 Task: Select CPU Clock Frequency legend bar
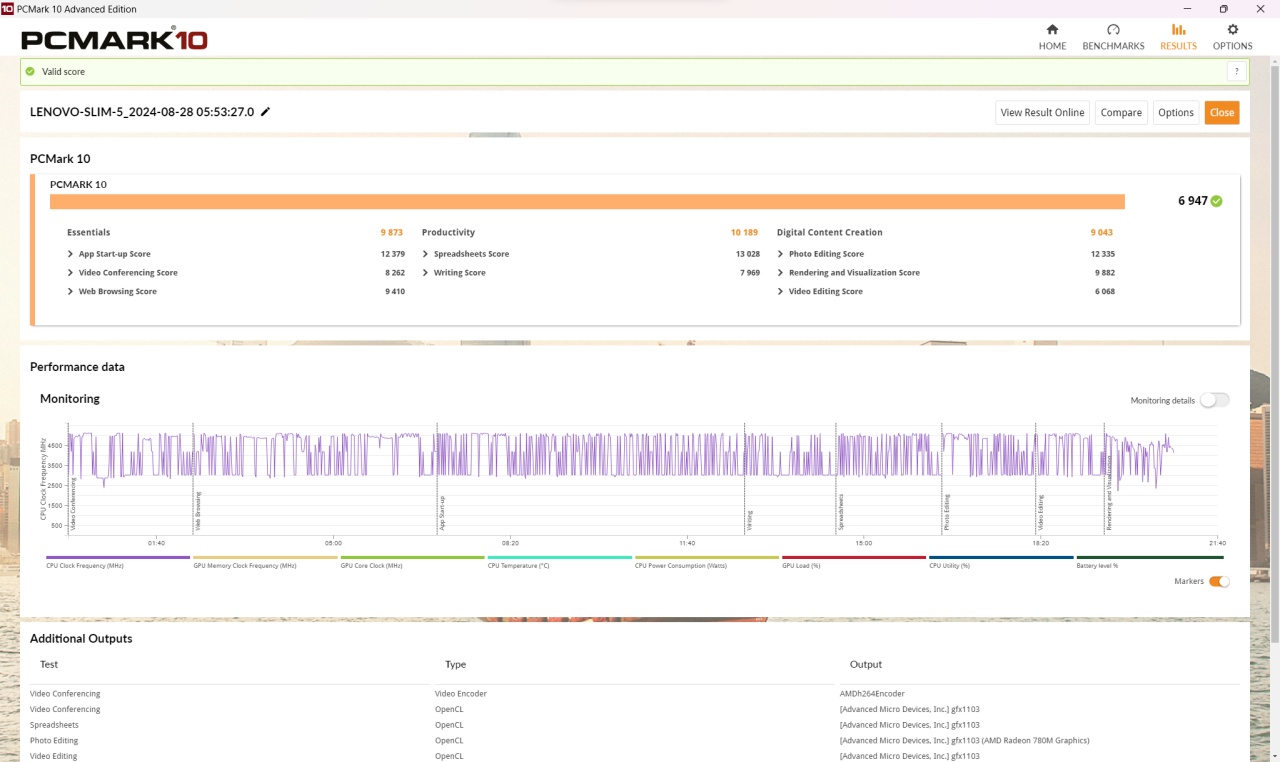click(118, 558)
